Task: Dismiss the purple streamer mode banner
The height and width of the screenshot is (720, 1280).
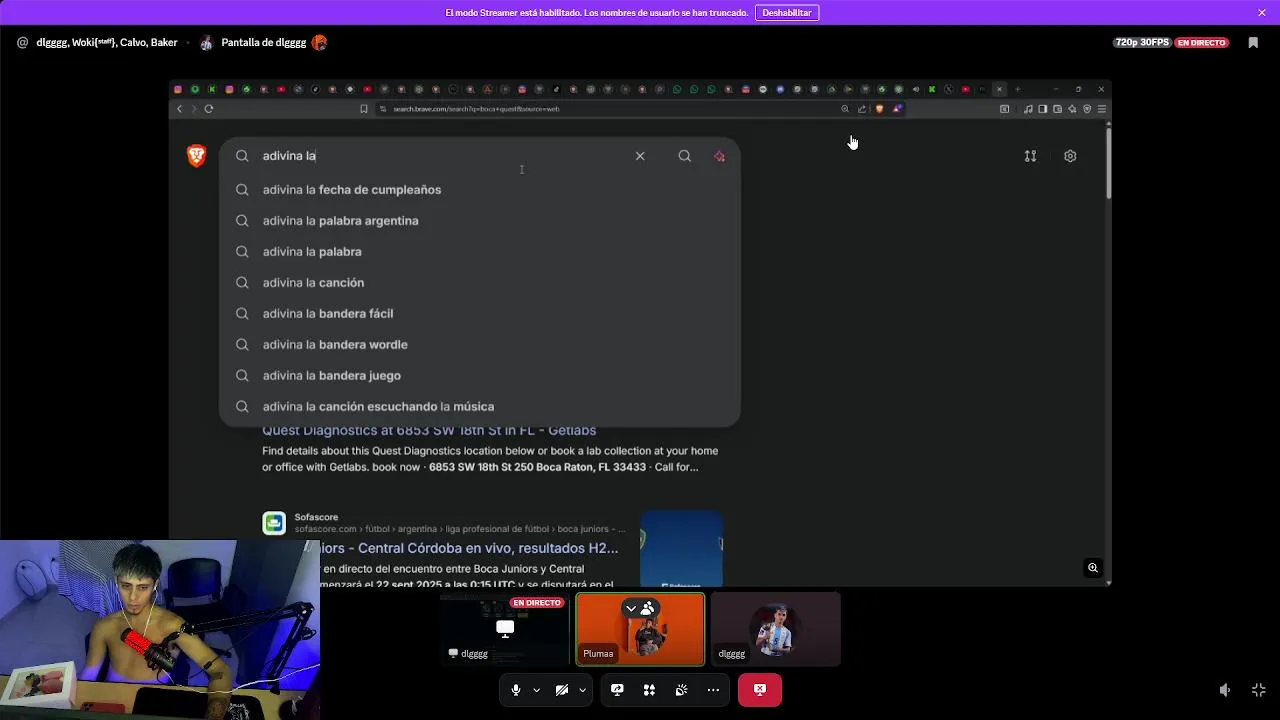Action: [1262, 13]
